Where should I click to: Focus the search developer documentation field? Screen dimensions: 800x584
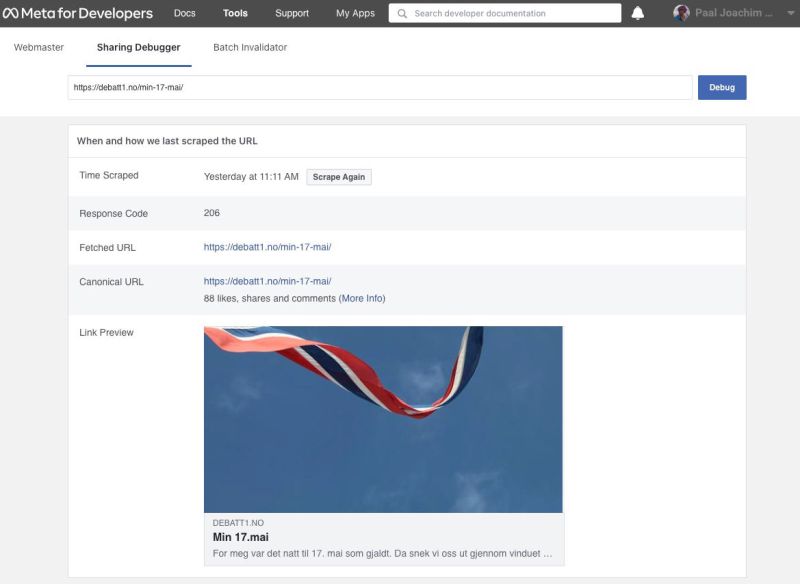(505, 13)
